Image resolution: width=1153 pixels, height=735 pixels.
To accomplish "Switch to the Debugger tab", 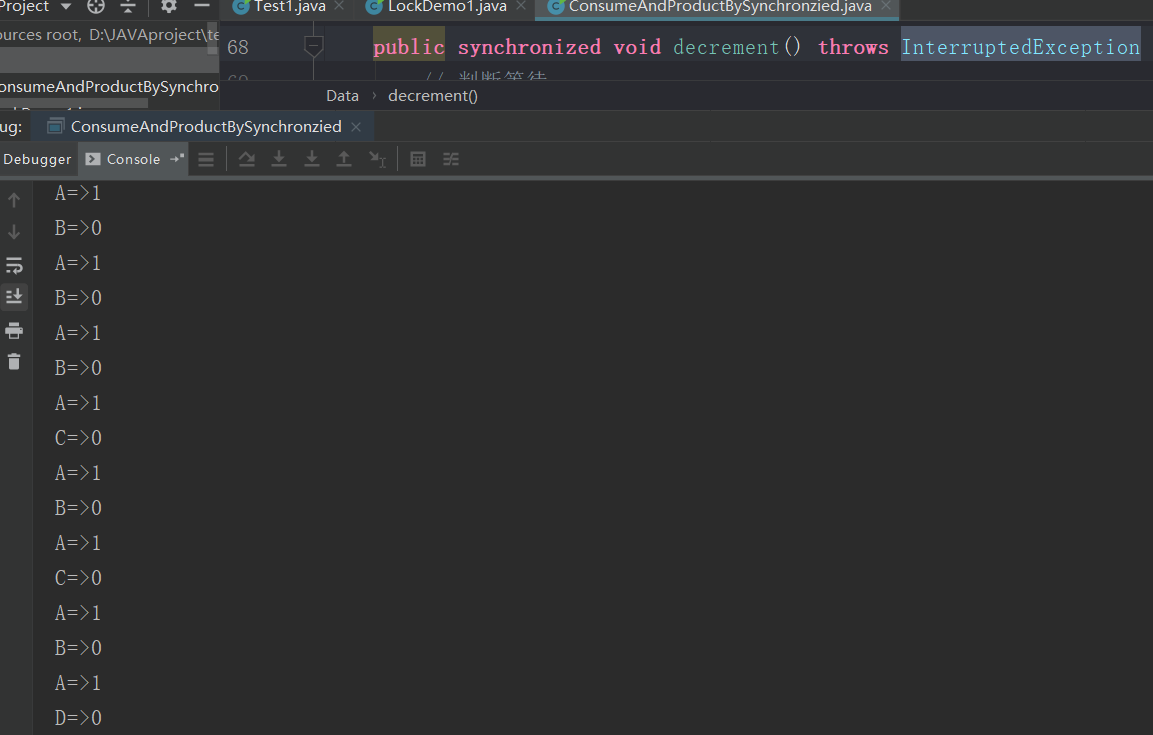I will click(38, 159).
